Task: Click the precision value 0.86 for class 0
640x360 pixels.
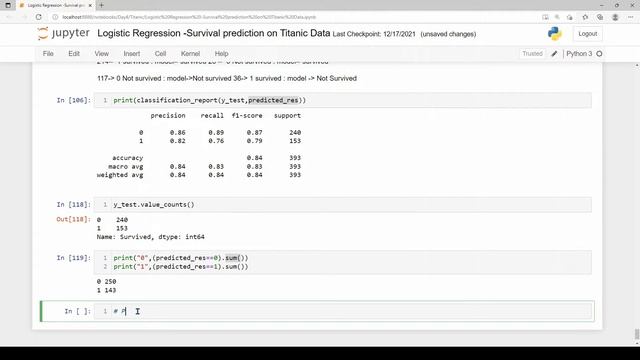Action: (x=178, y=133)
